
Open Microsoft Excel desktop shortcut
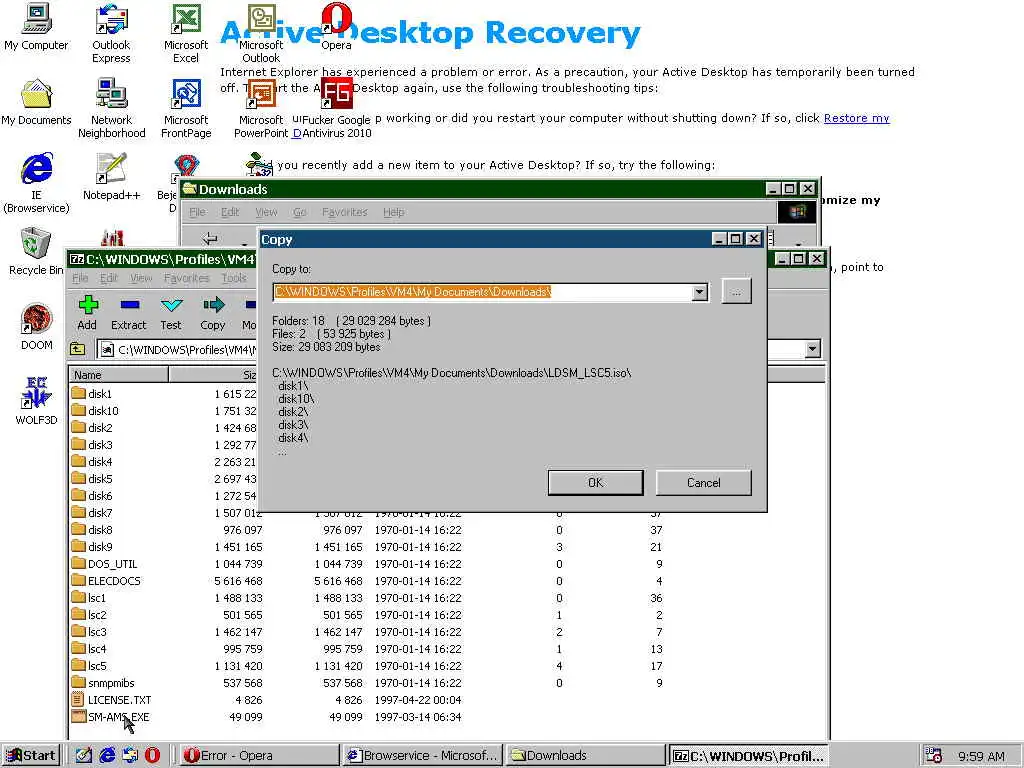pyautogui.click(x=186, y=33)
